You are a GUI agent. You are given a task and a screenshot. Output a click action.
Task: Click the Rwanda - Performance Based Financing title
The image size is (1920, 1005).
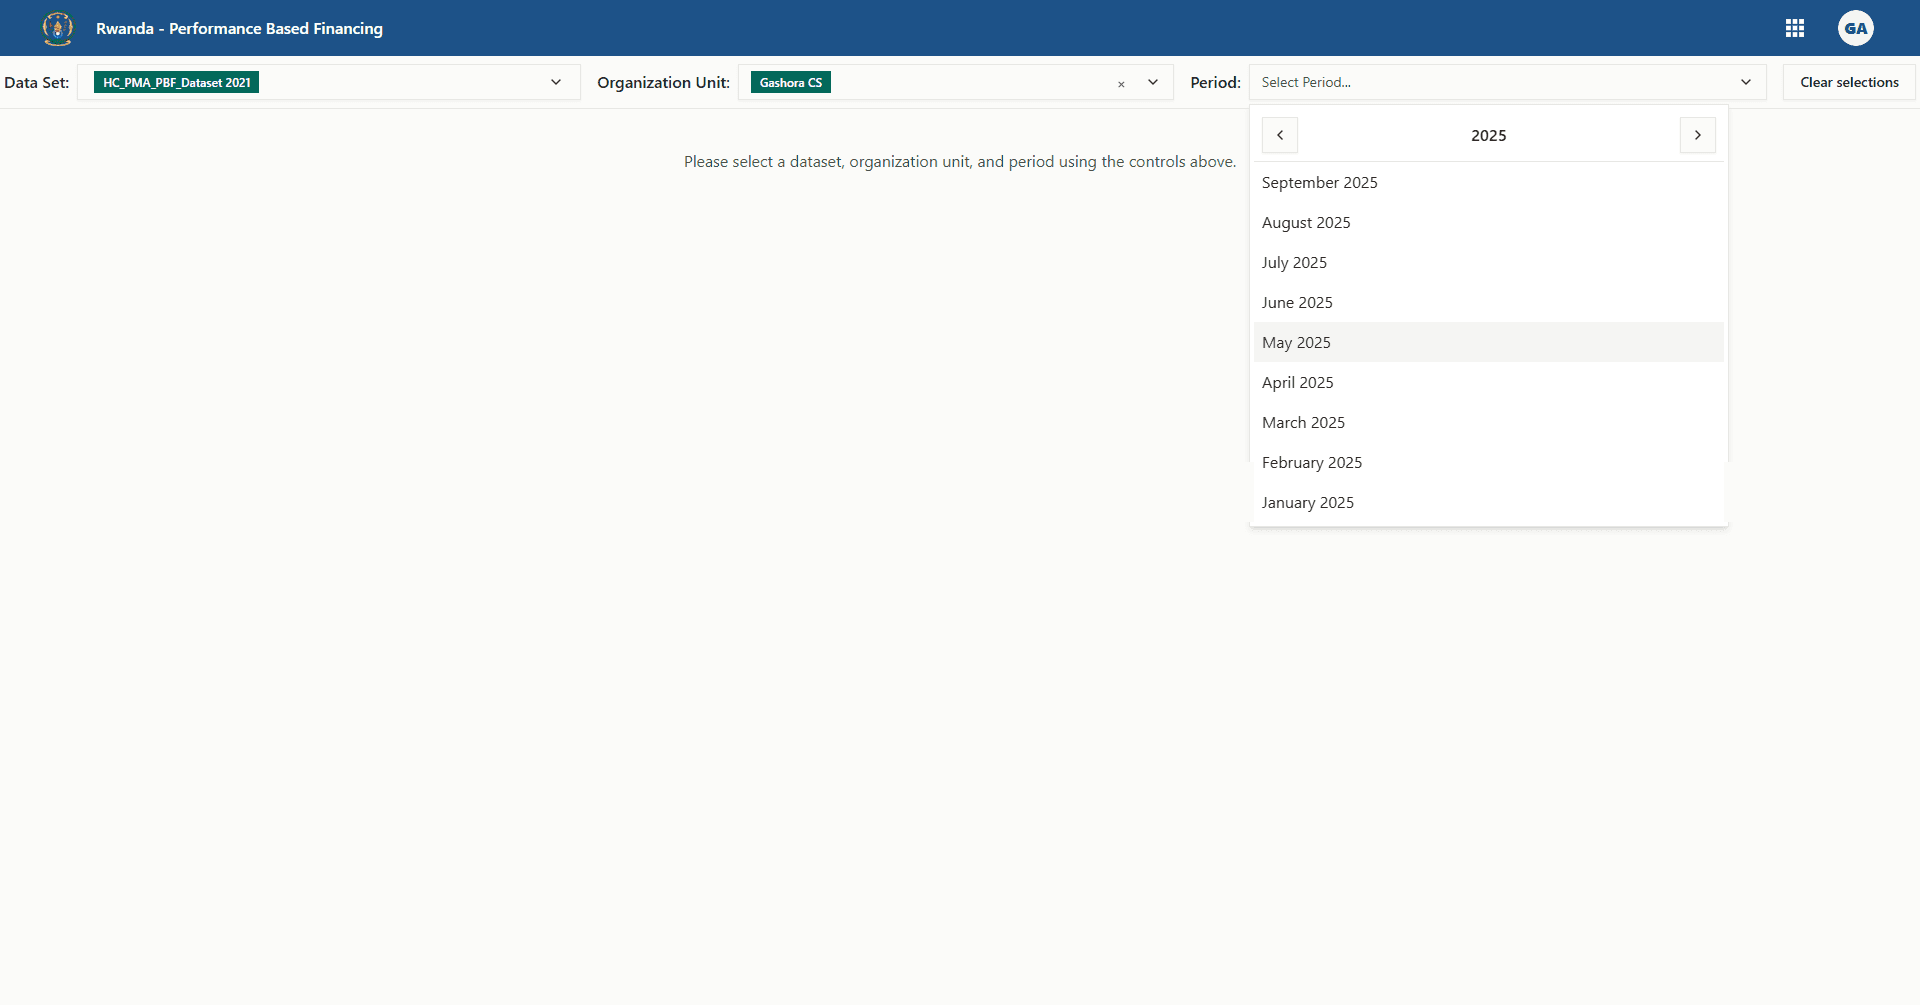(239, 28)
